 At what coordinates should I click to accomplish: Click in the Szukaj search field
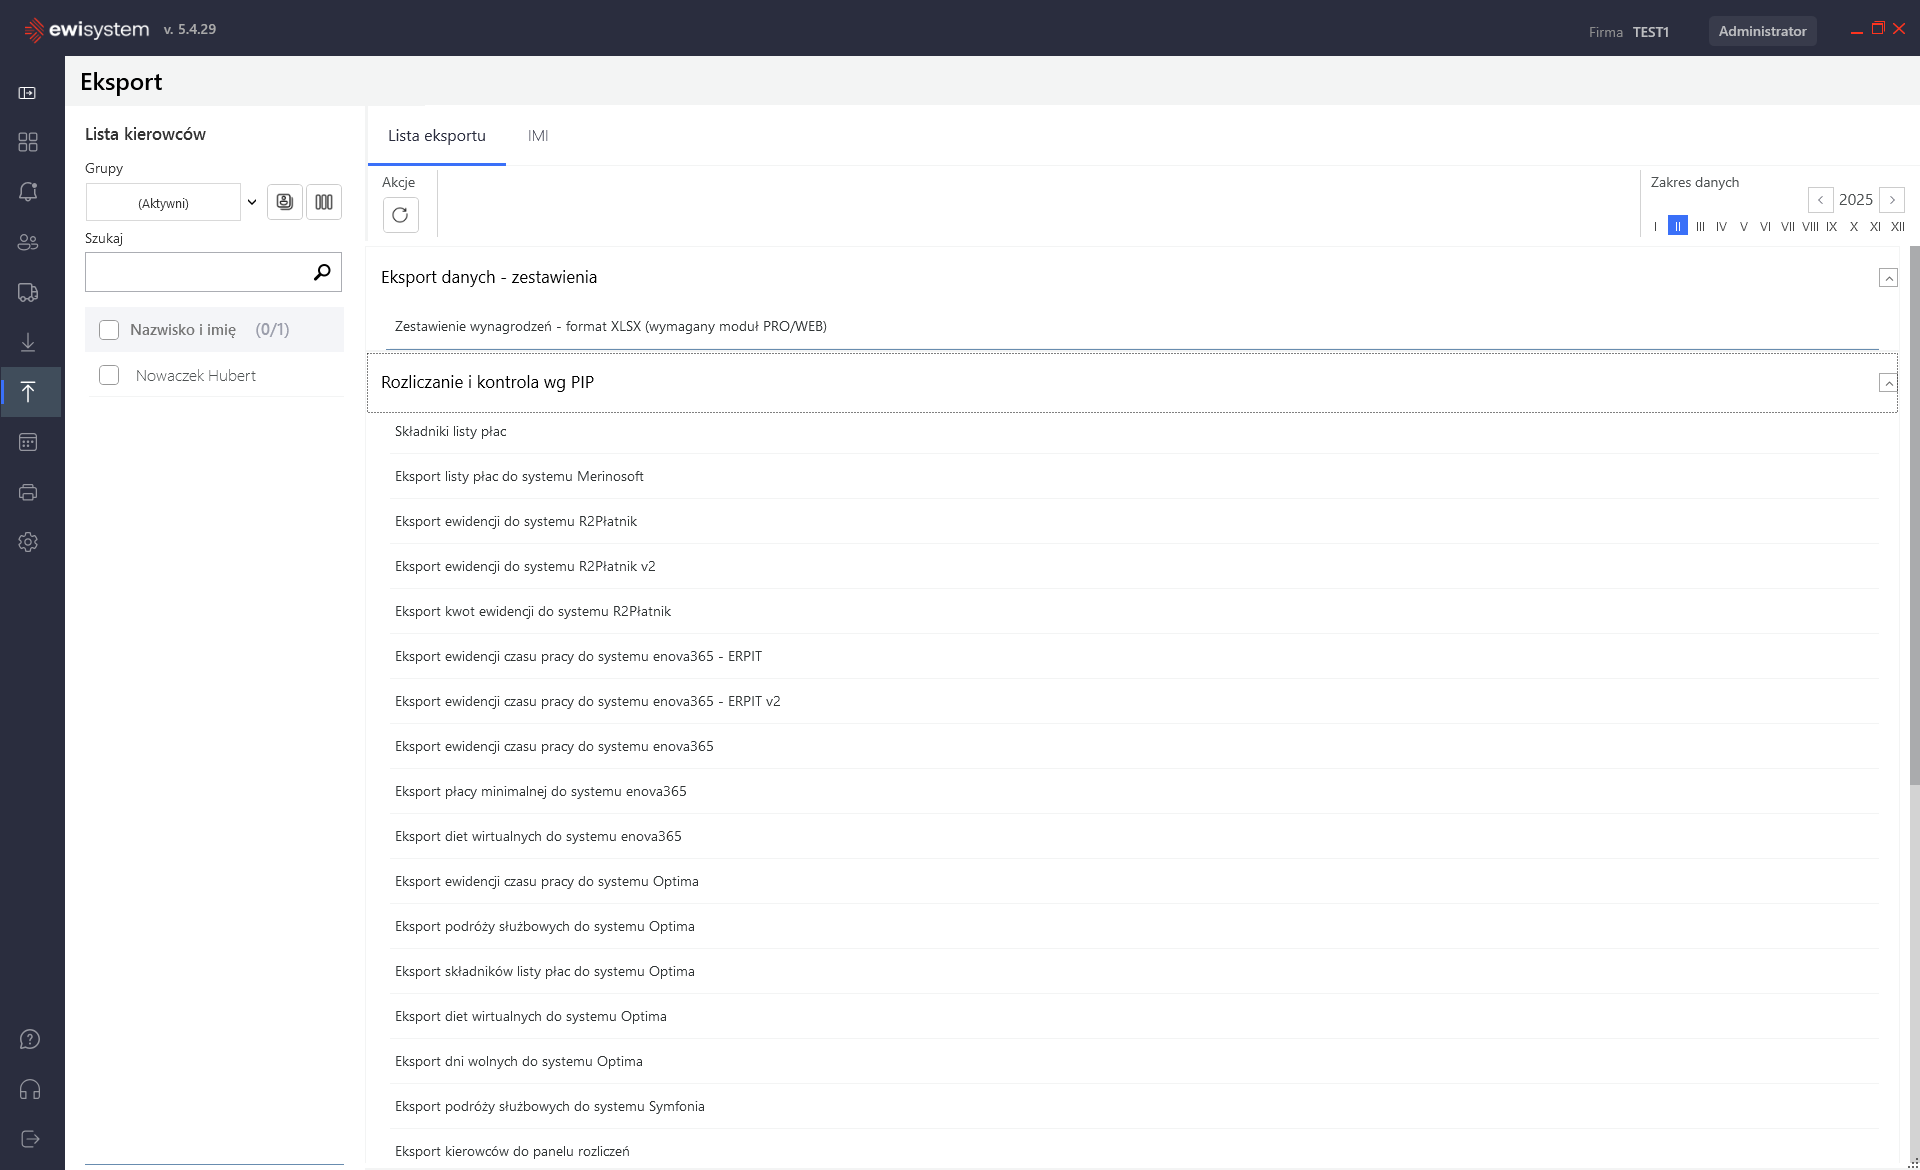[x=200, y=272]
